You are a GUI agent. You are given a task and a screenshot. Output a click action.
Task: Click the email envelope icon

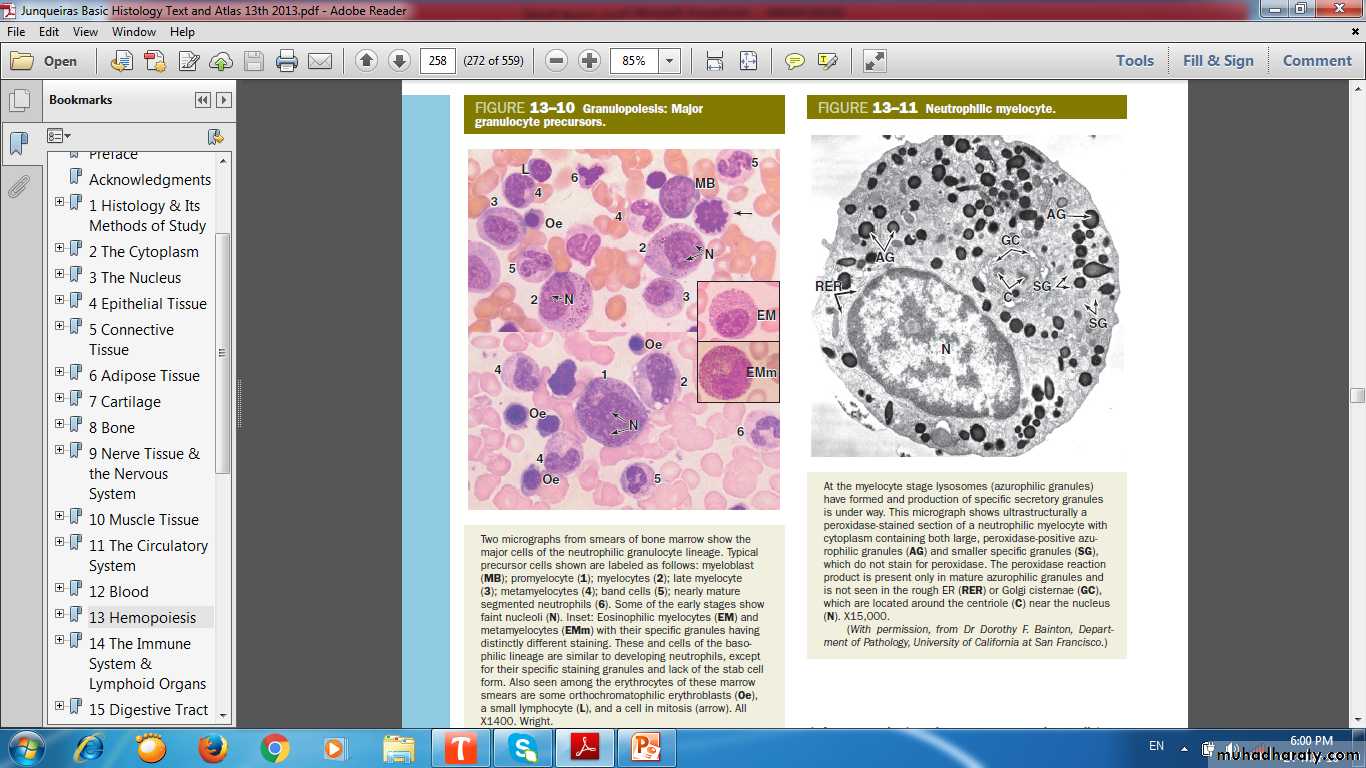coord(320,61)
